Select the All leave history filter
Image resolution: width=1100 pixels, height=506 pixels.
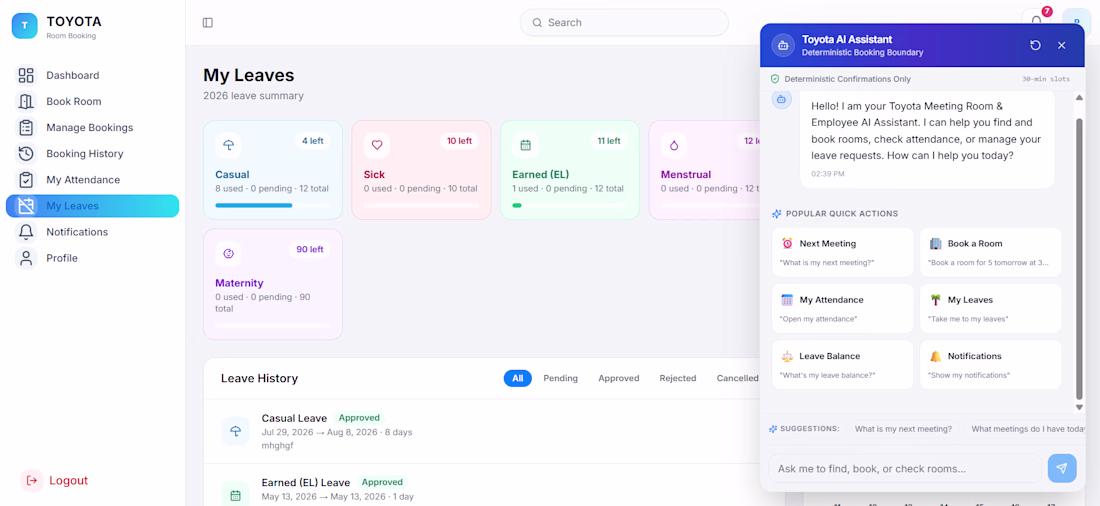tap(518, 378)
